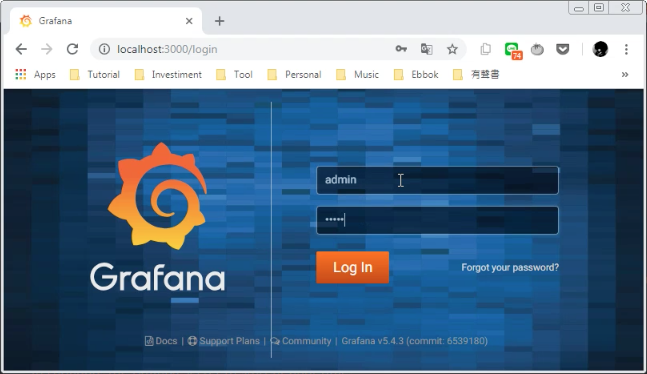
Task: Expand the hidden bookmarks chevron
Action: click(x=625, y=74)
